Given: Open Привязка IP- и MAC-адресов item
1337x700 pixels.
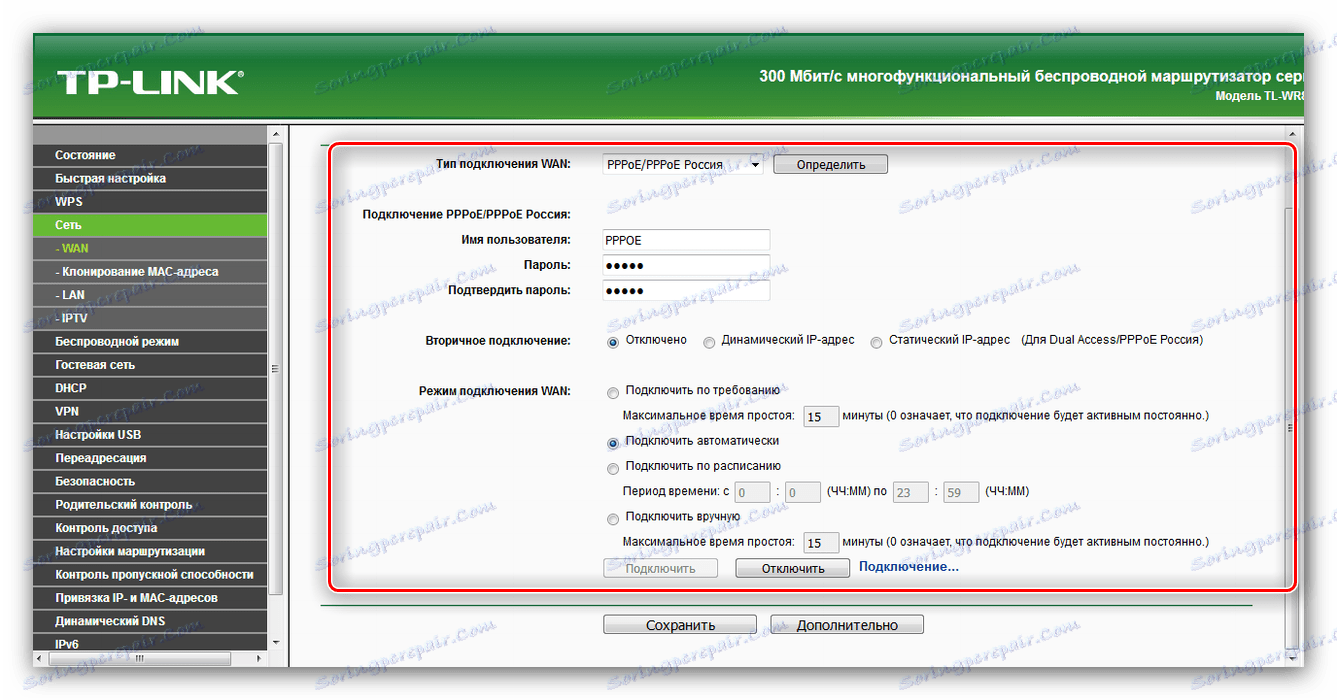Looking at the screenshot, I should click(x=150, y=597).
